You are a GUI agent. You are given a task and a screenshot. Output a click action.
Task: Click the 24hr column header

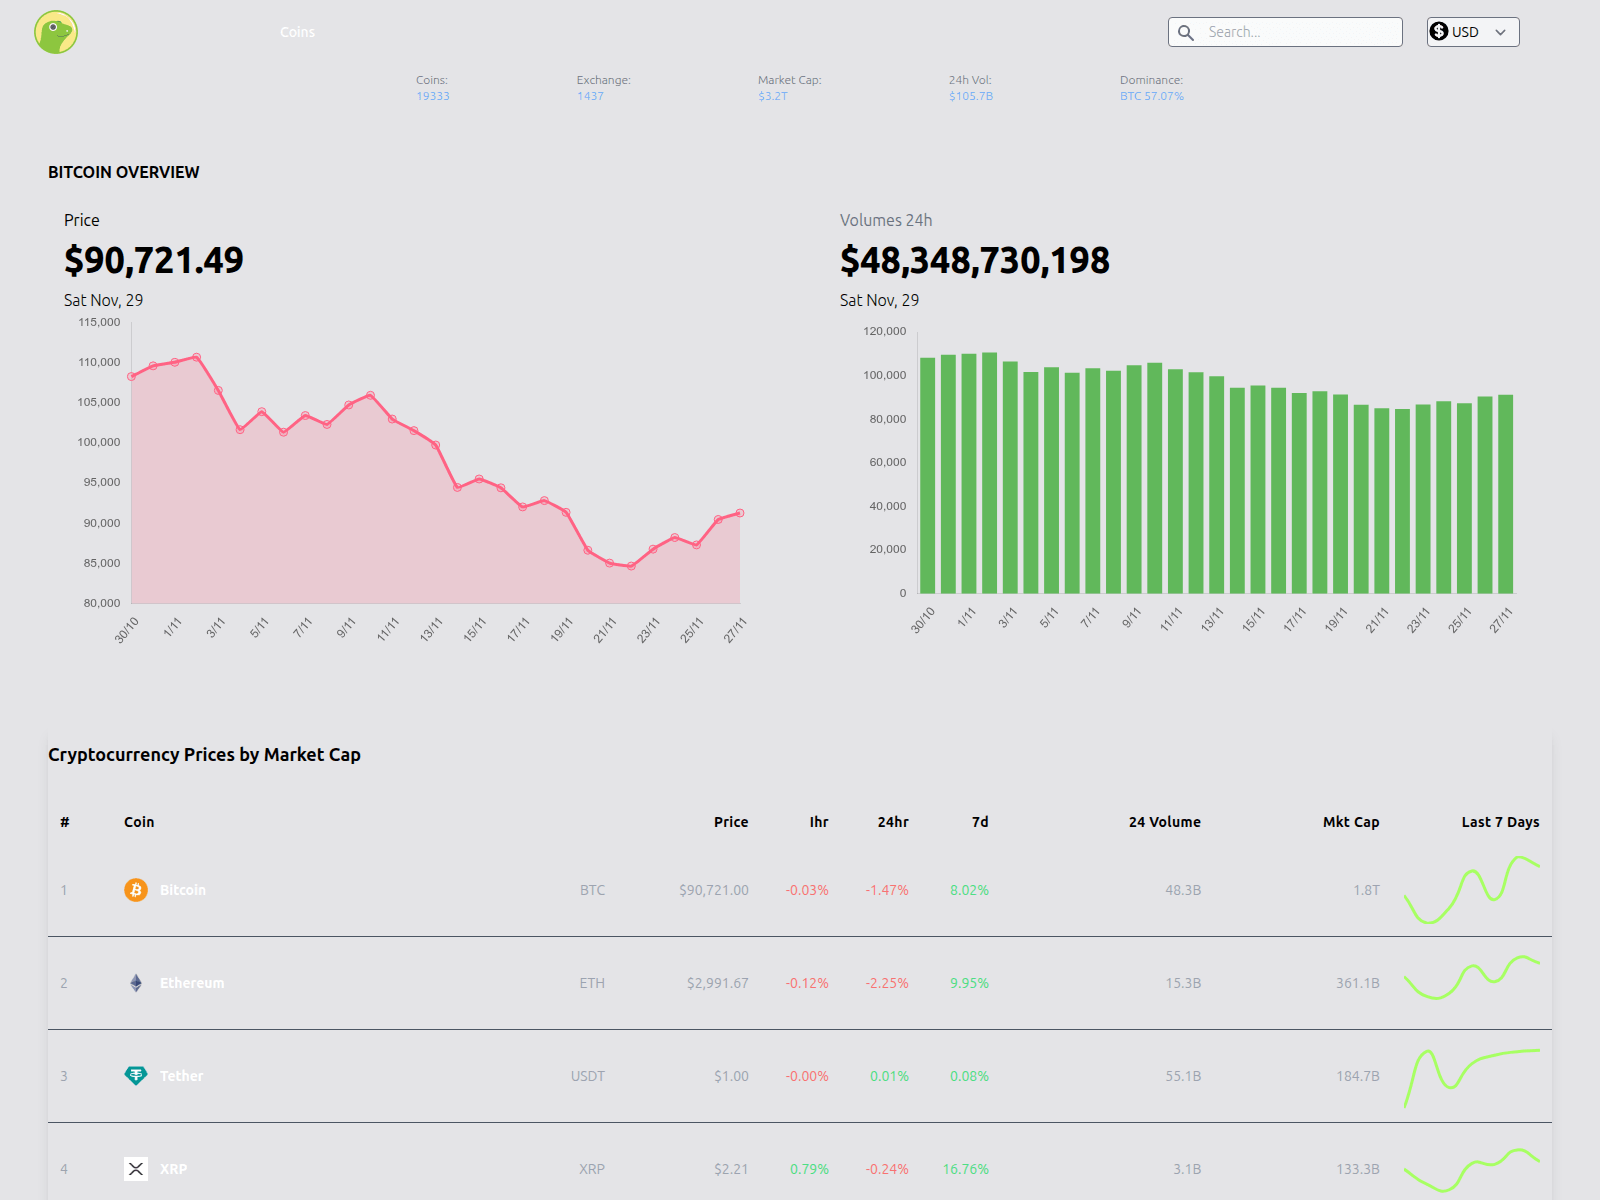tap(893, 822)
